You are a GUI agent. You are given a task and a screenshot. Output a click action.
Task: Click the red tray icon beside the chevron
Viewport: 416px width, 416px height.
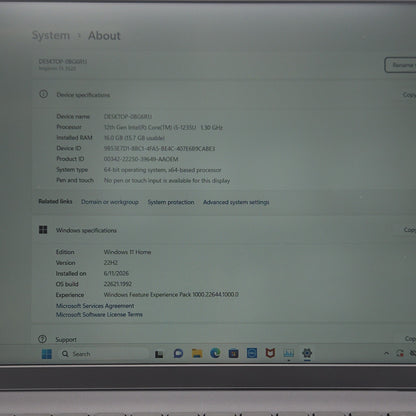tap(400, 353)
